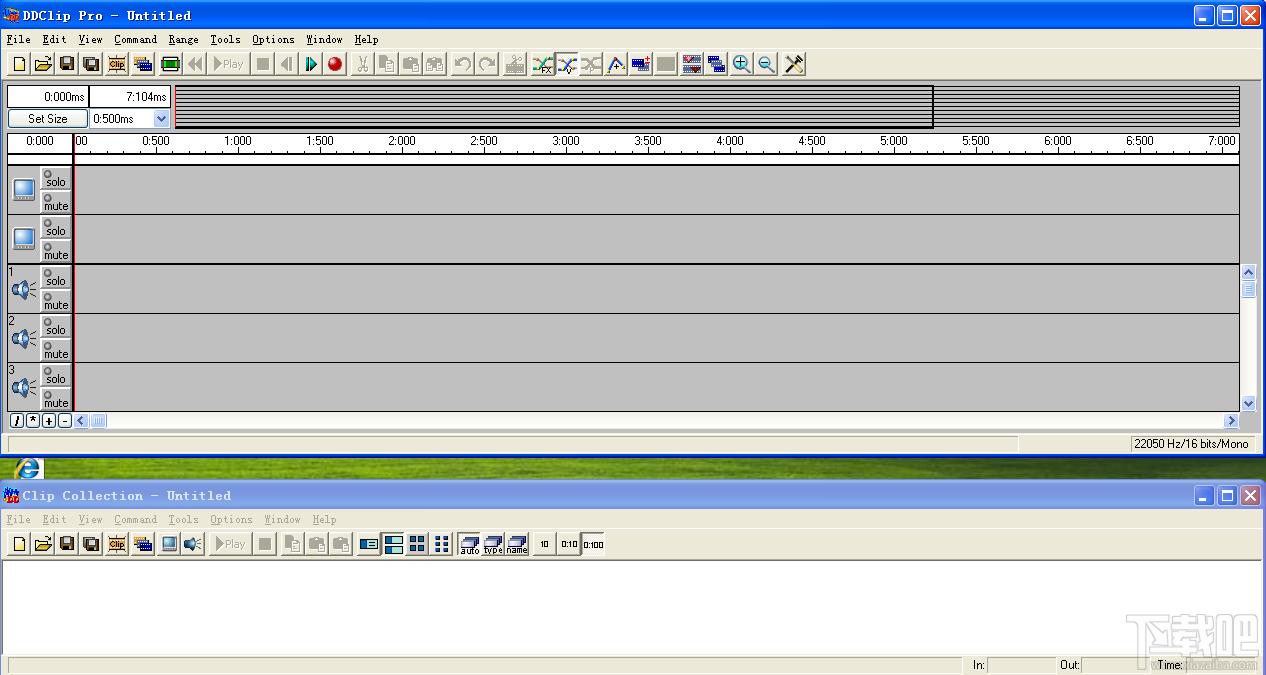Click vertical scrollbar down arrow of tracks
The image size is (1266, 675).
pyautogui.click(x=1248, y=404)
